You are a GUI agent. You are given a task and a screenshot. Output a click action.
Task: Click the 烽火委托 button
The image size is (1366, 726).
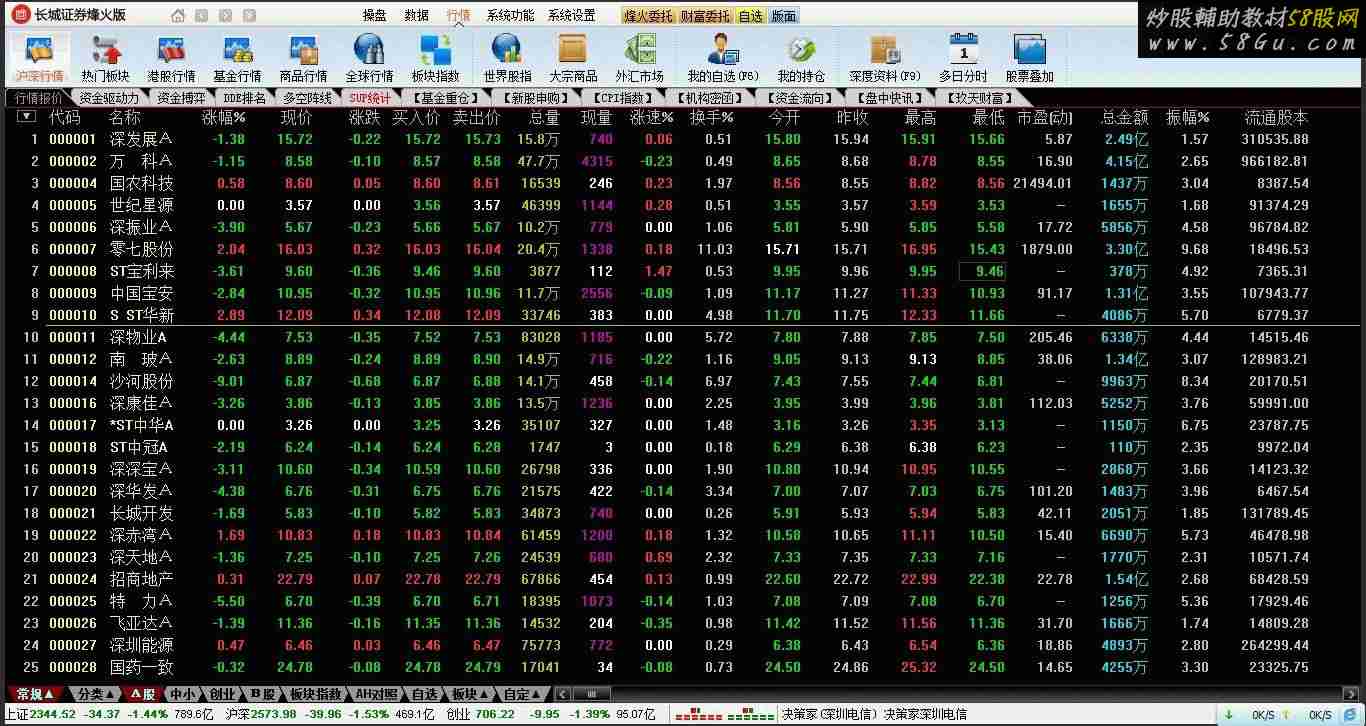648,16
